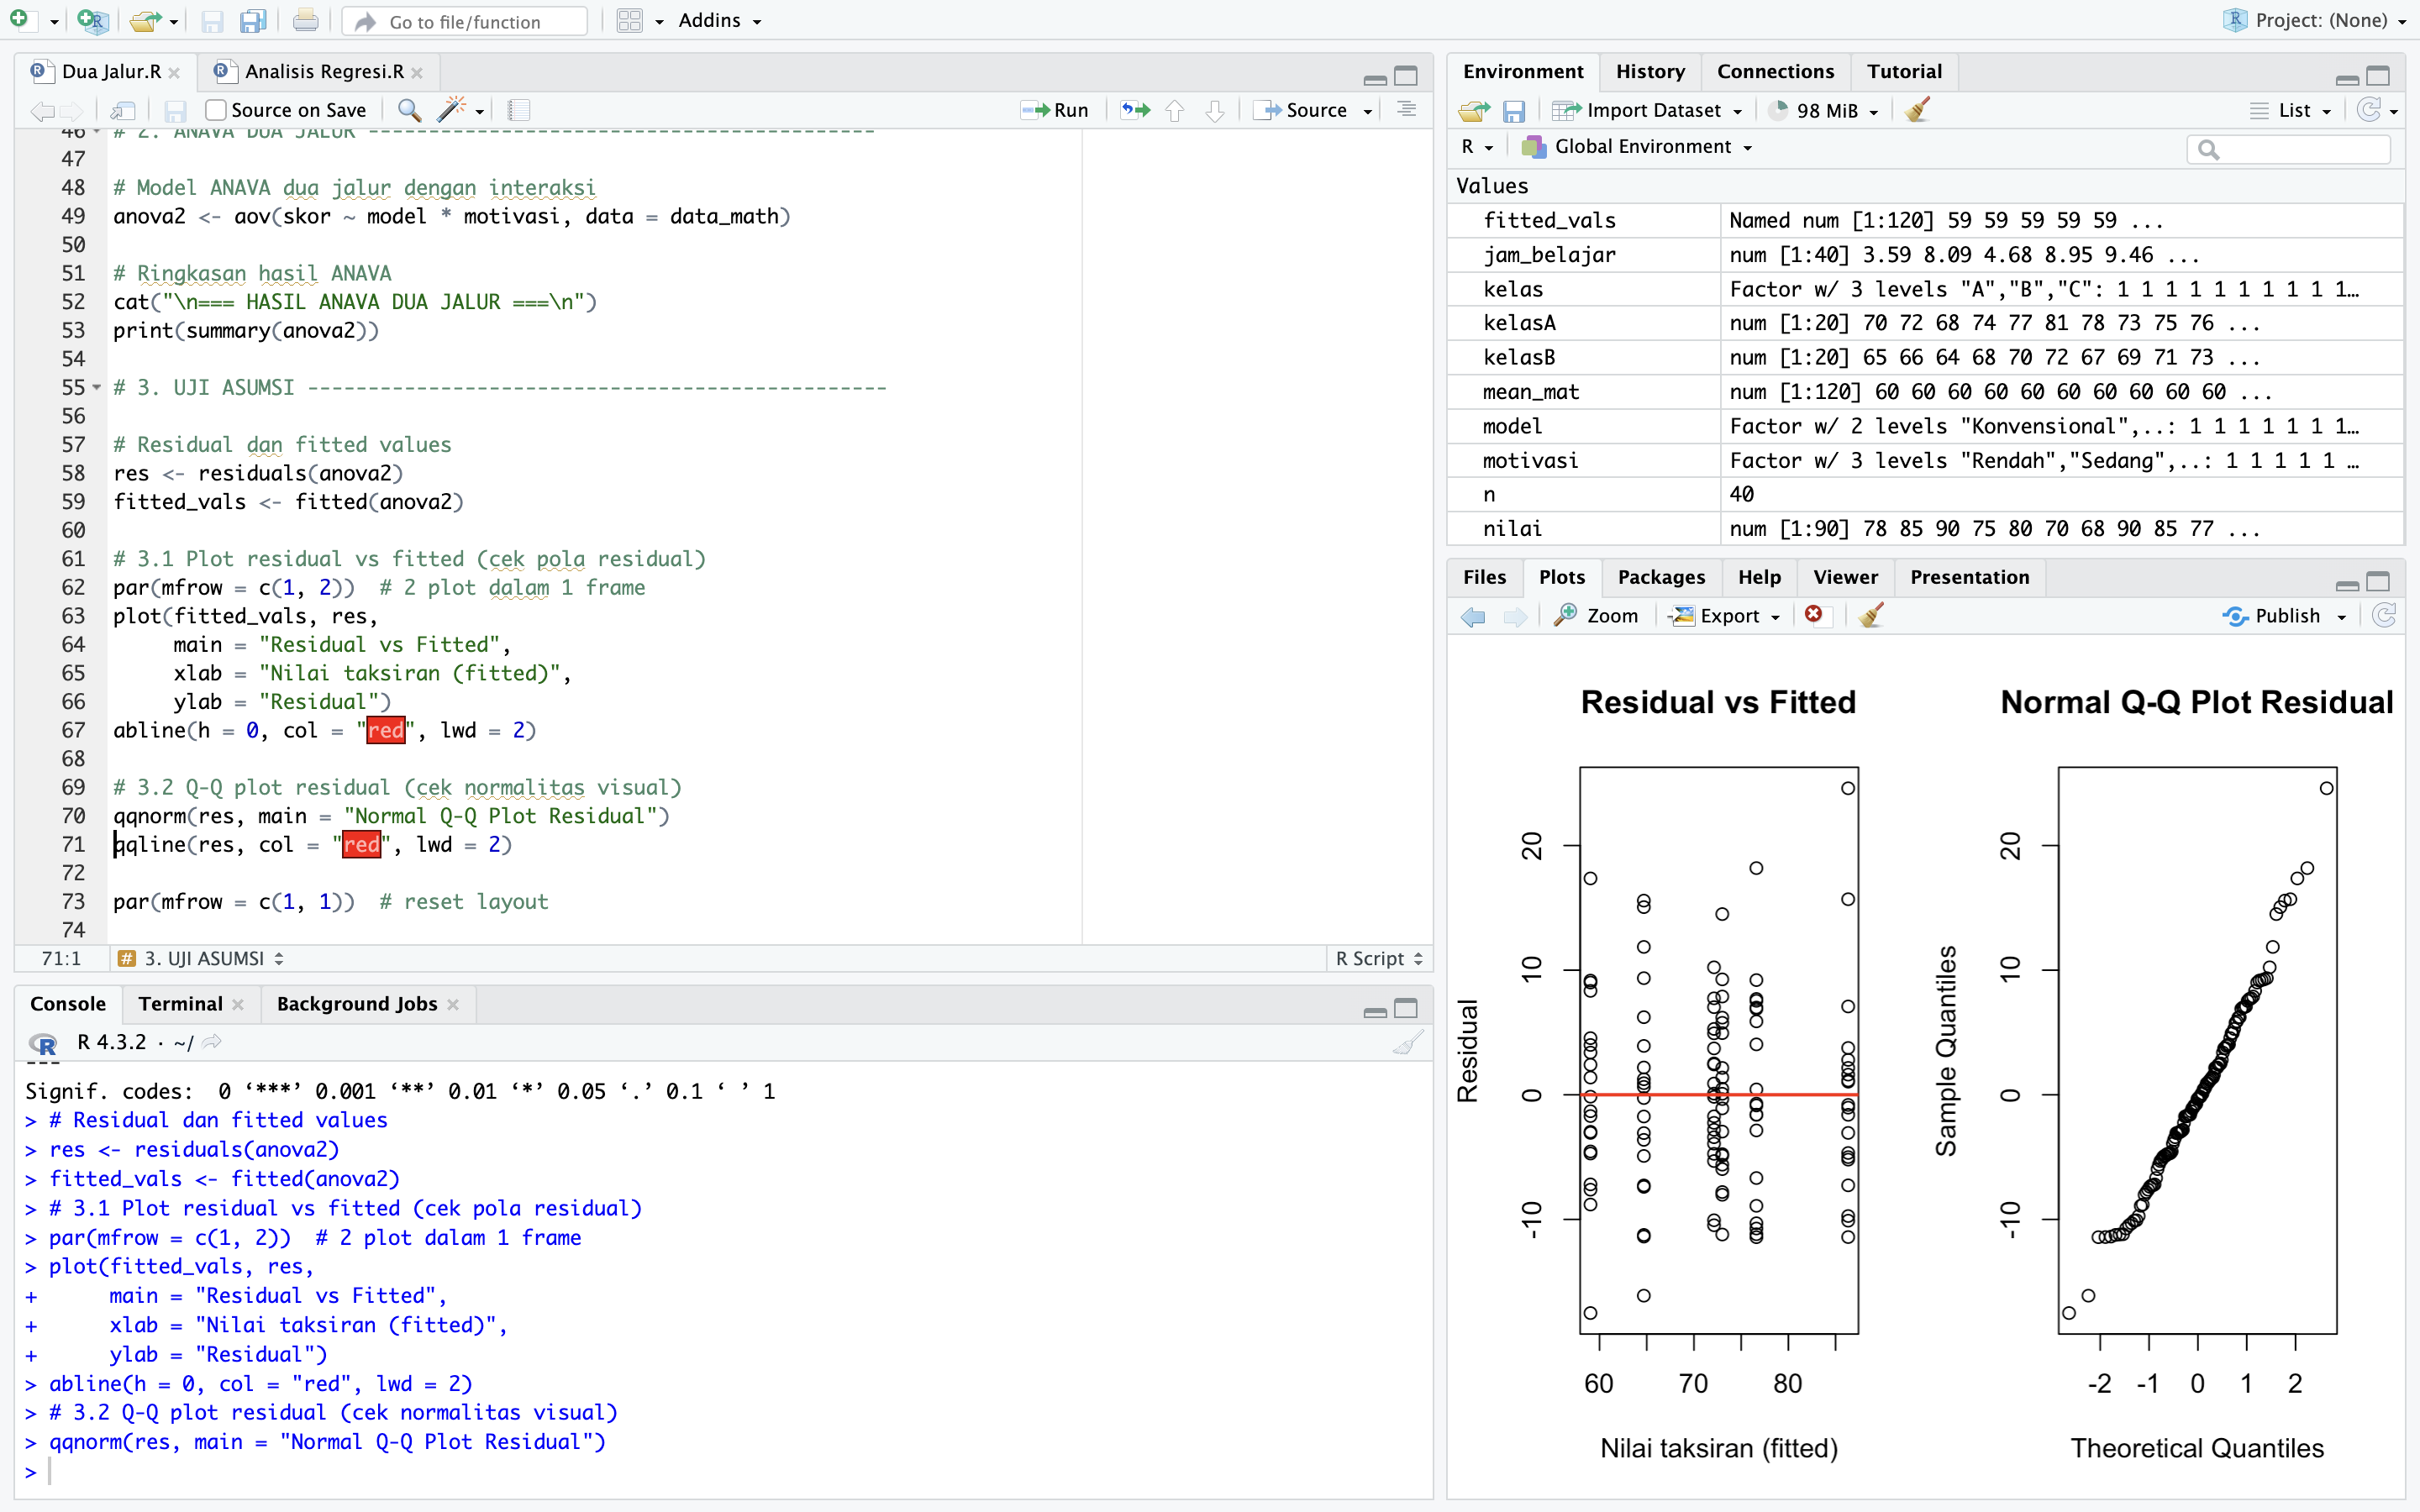Open the Import Dataset dropdown
Image resolution: width=2420 pixels, height=1512 pixels.
[1652, 110]
